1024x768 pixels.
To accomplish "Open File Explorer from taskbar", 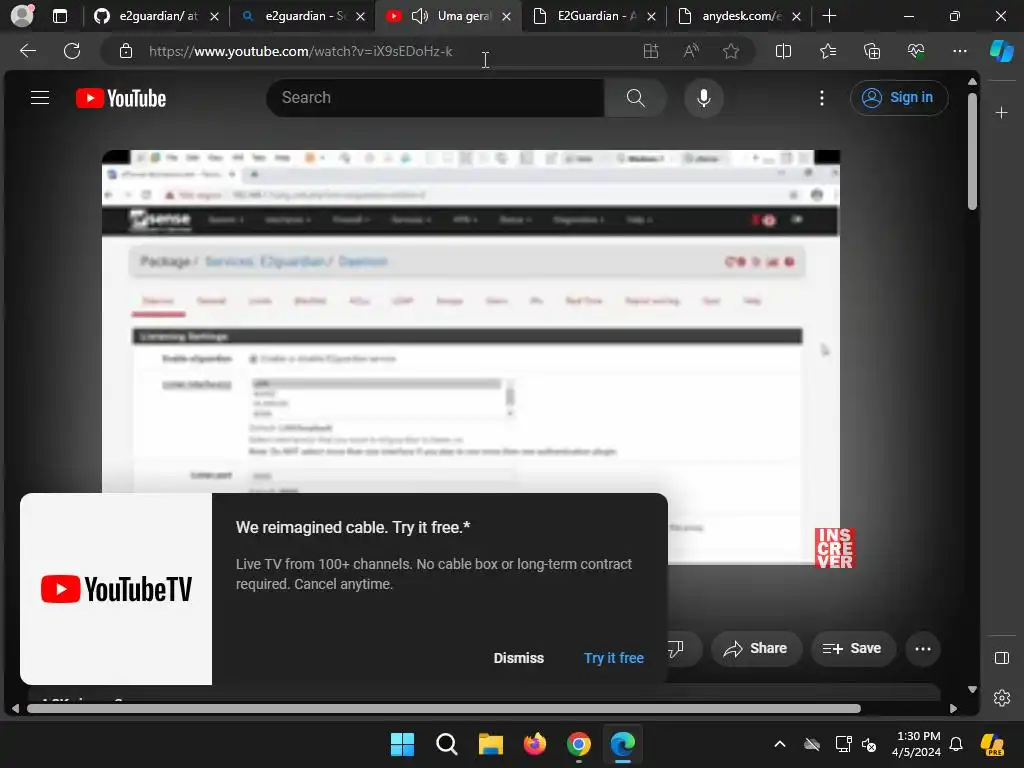I will [490, 744].
